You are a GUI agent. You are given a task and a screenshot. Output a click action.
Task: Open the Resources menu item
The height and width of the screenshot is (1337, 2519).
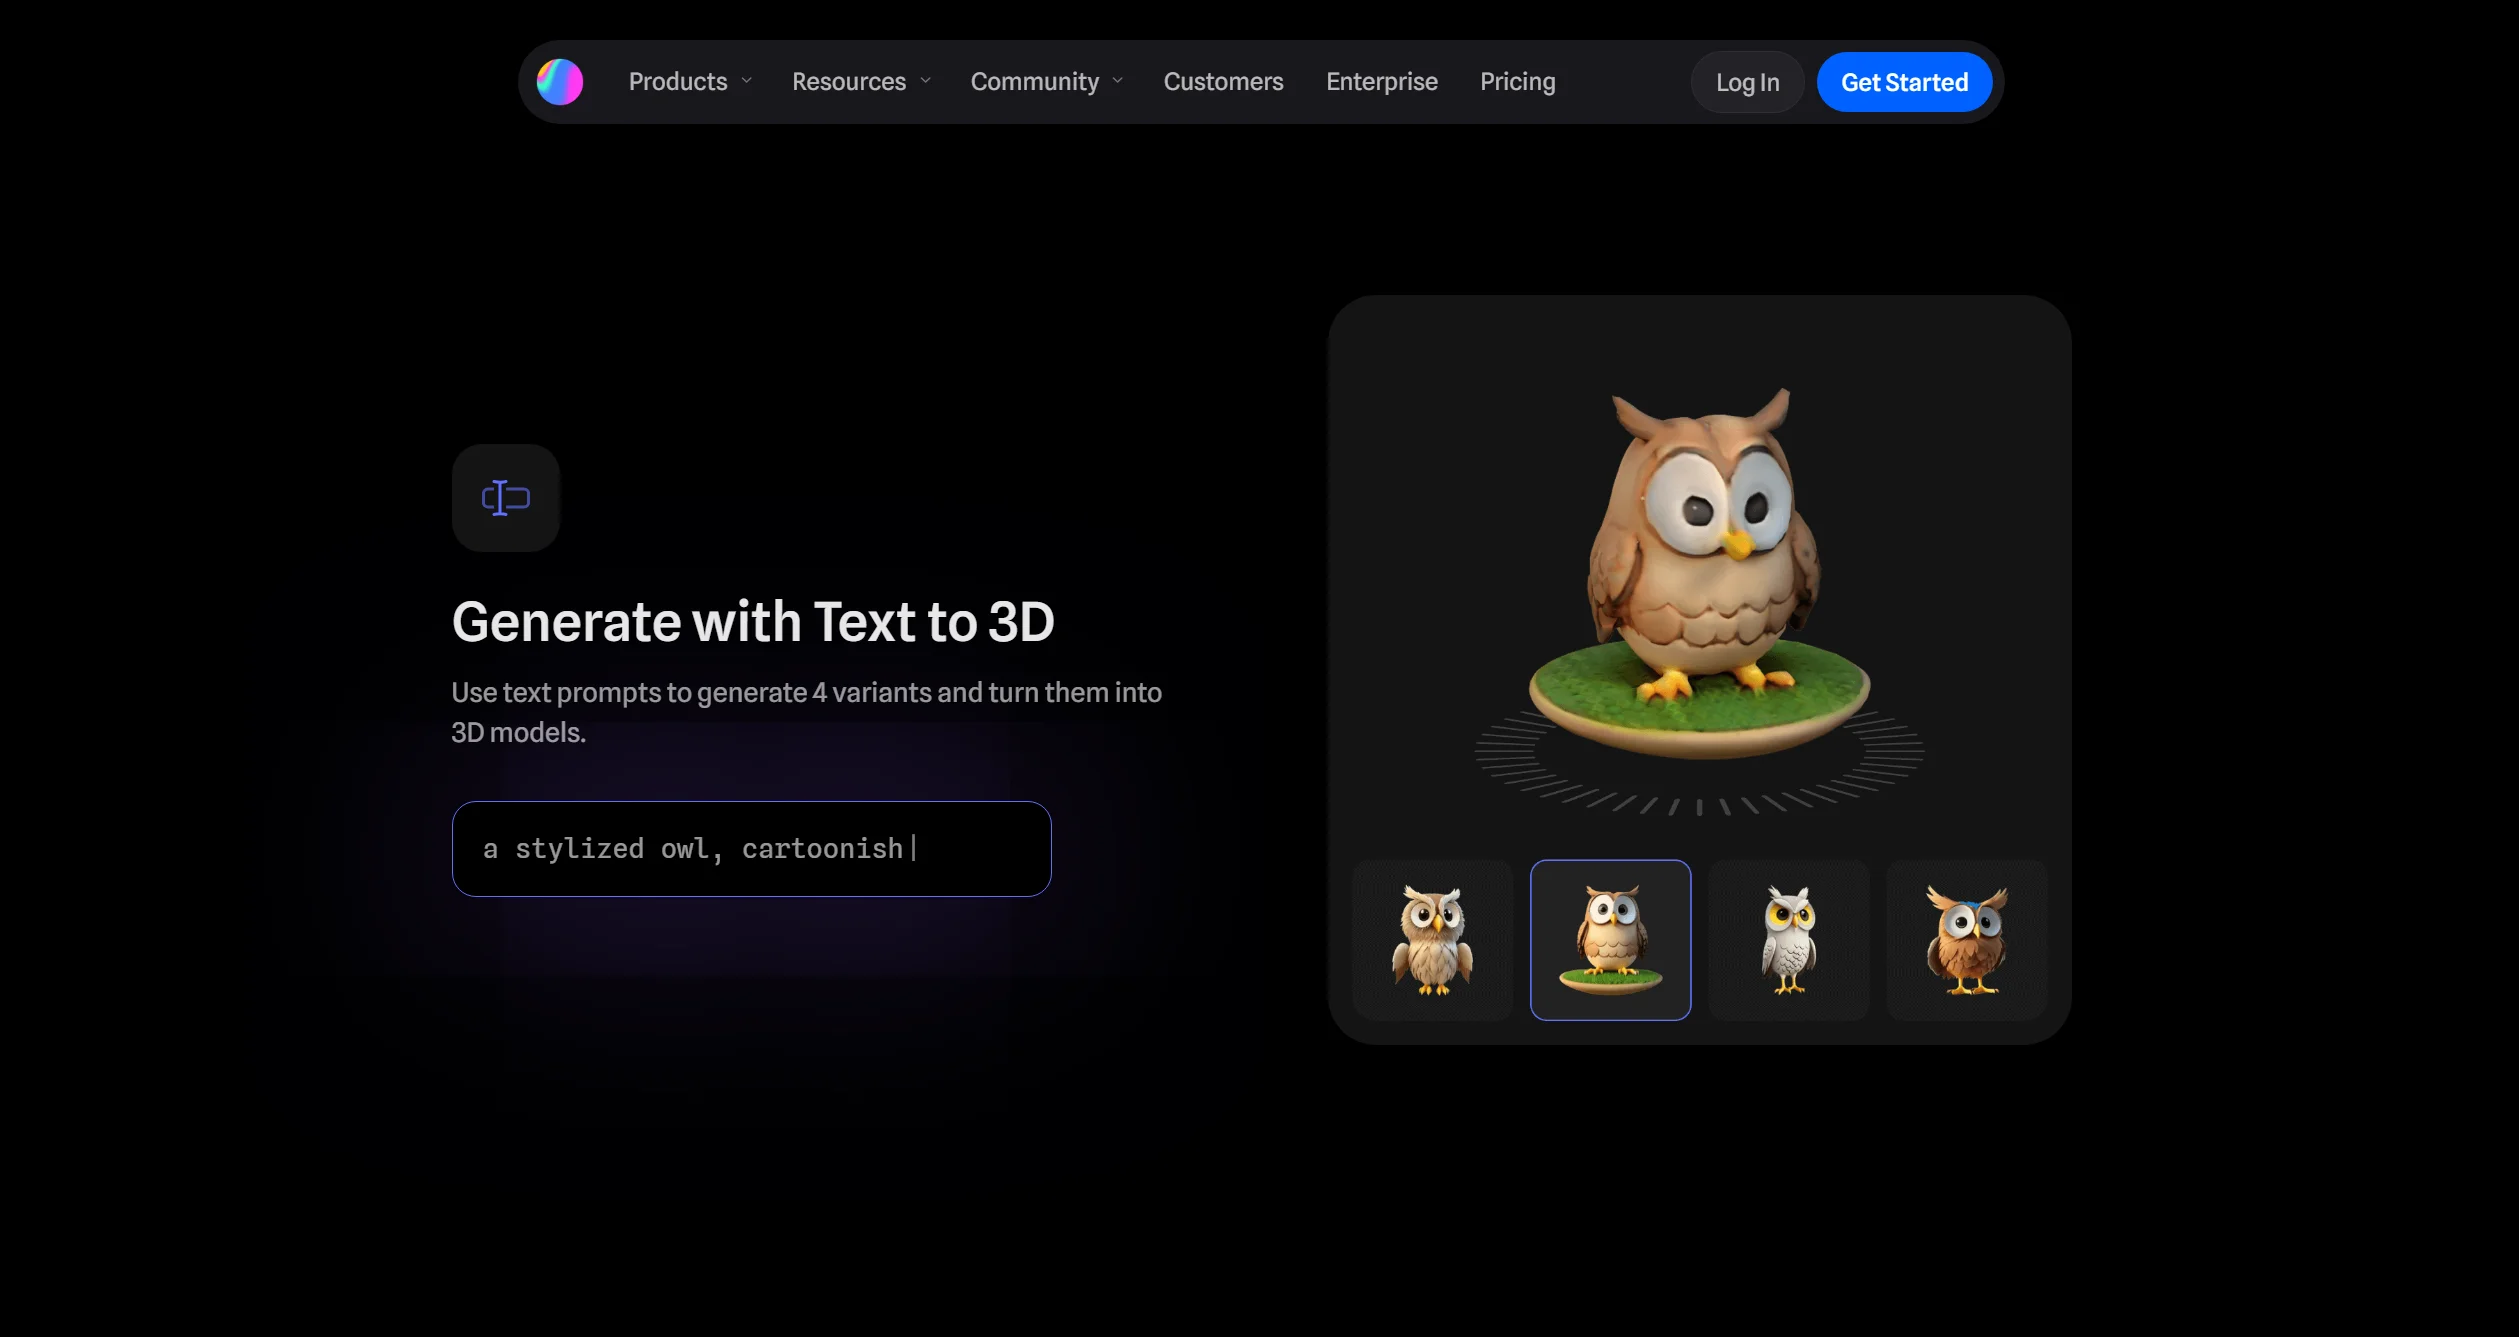pos(848,81)
